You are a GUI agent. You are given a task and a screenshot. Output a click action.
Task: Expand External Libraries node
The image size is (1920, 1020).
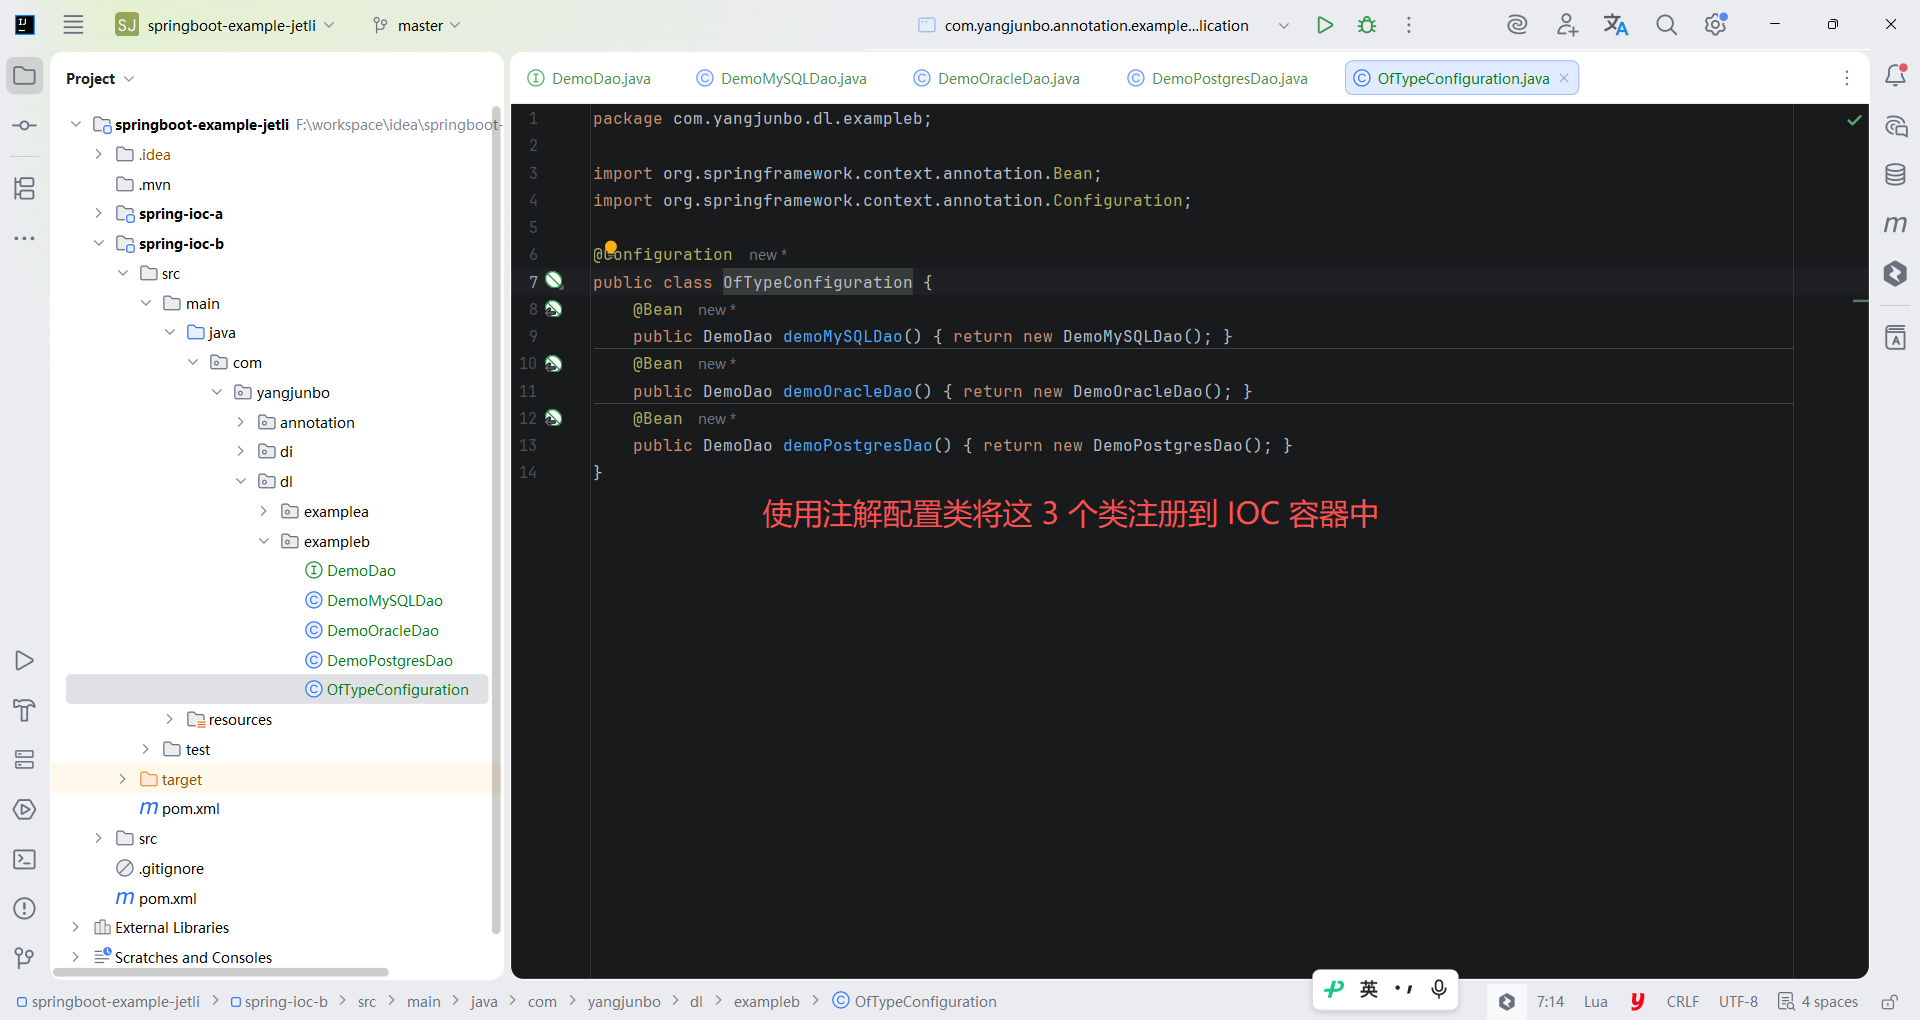click(x=75, y=928)
